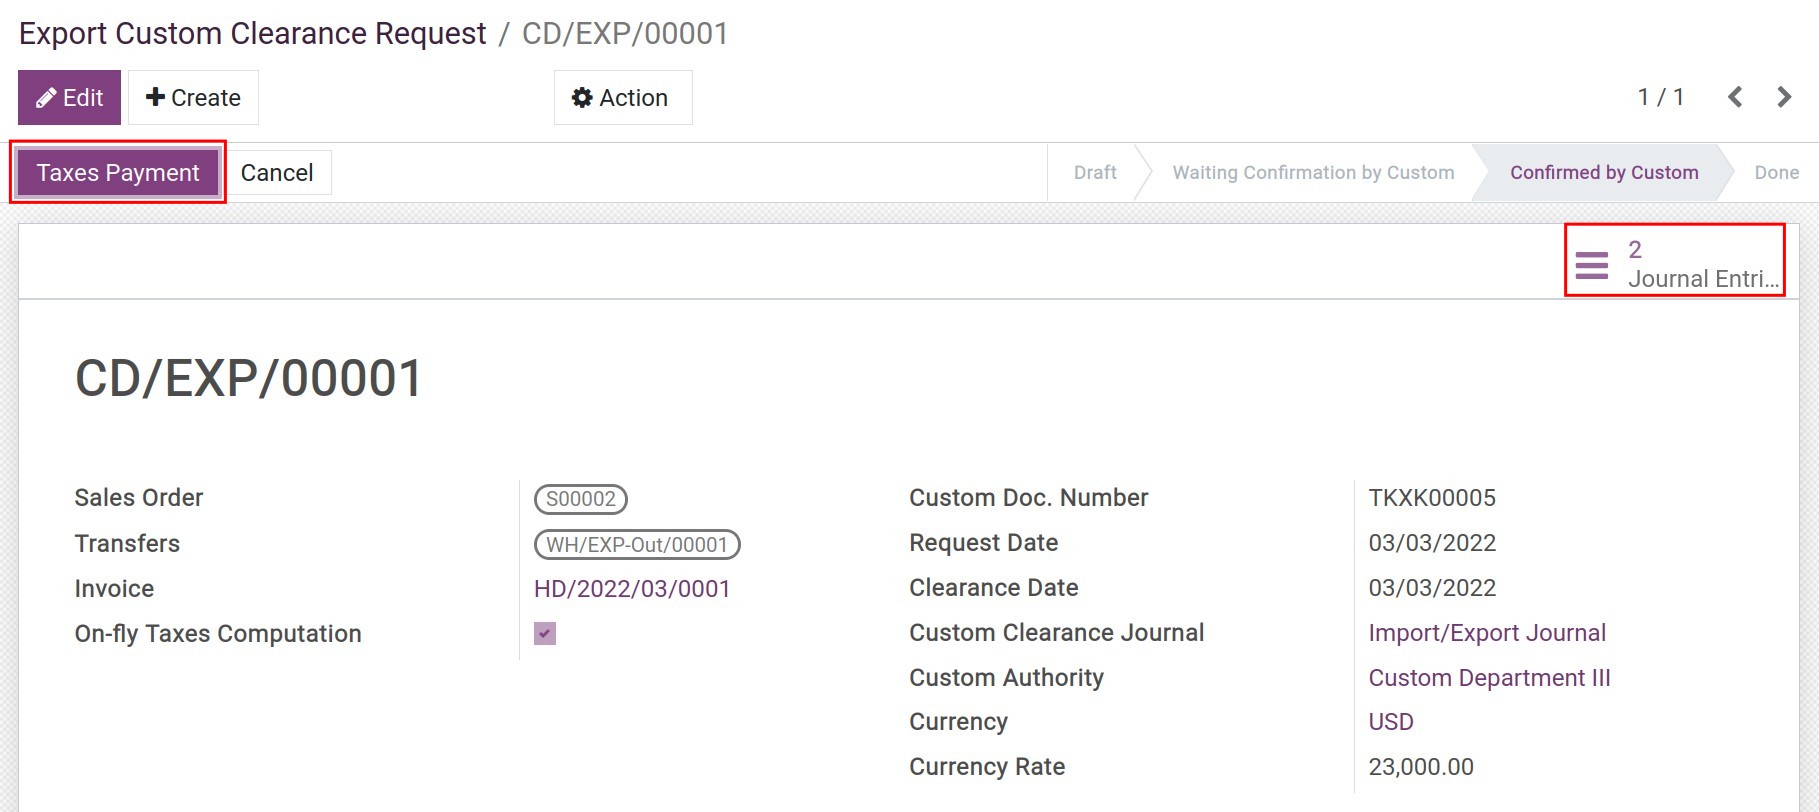Click the S00002 sales order tag
The image size is (1819, 812).
point(581,499)
